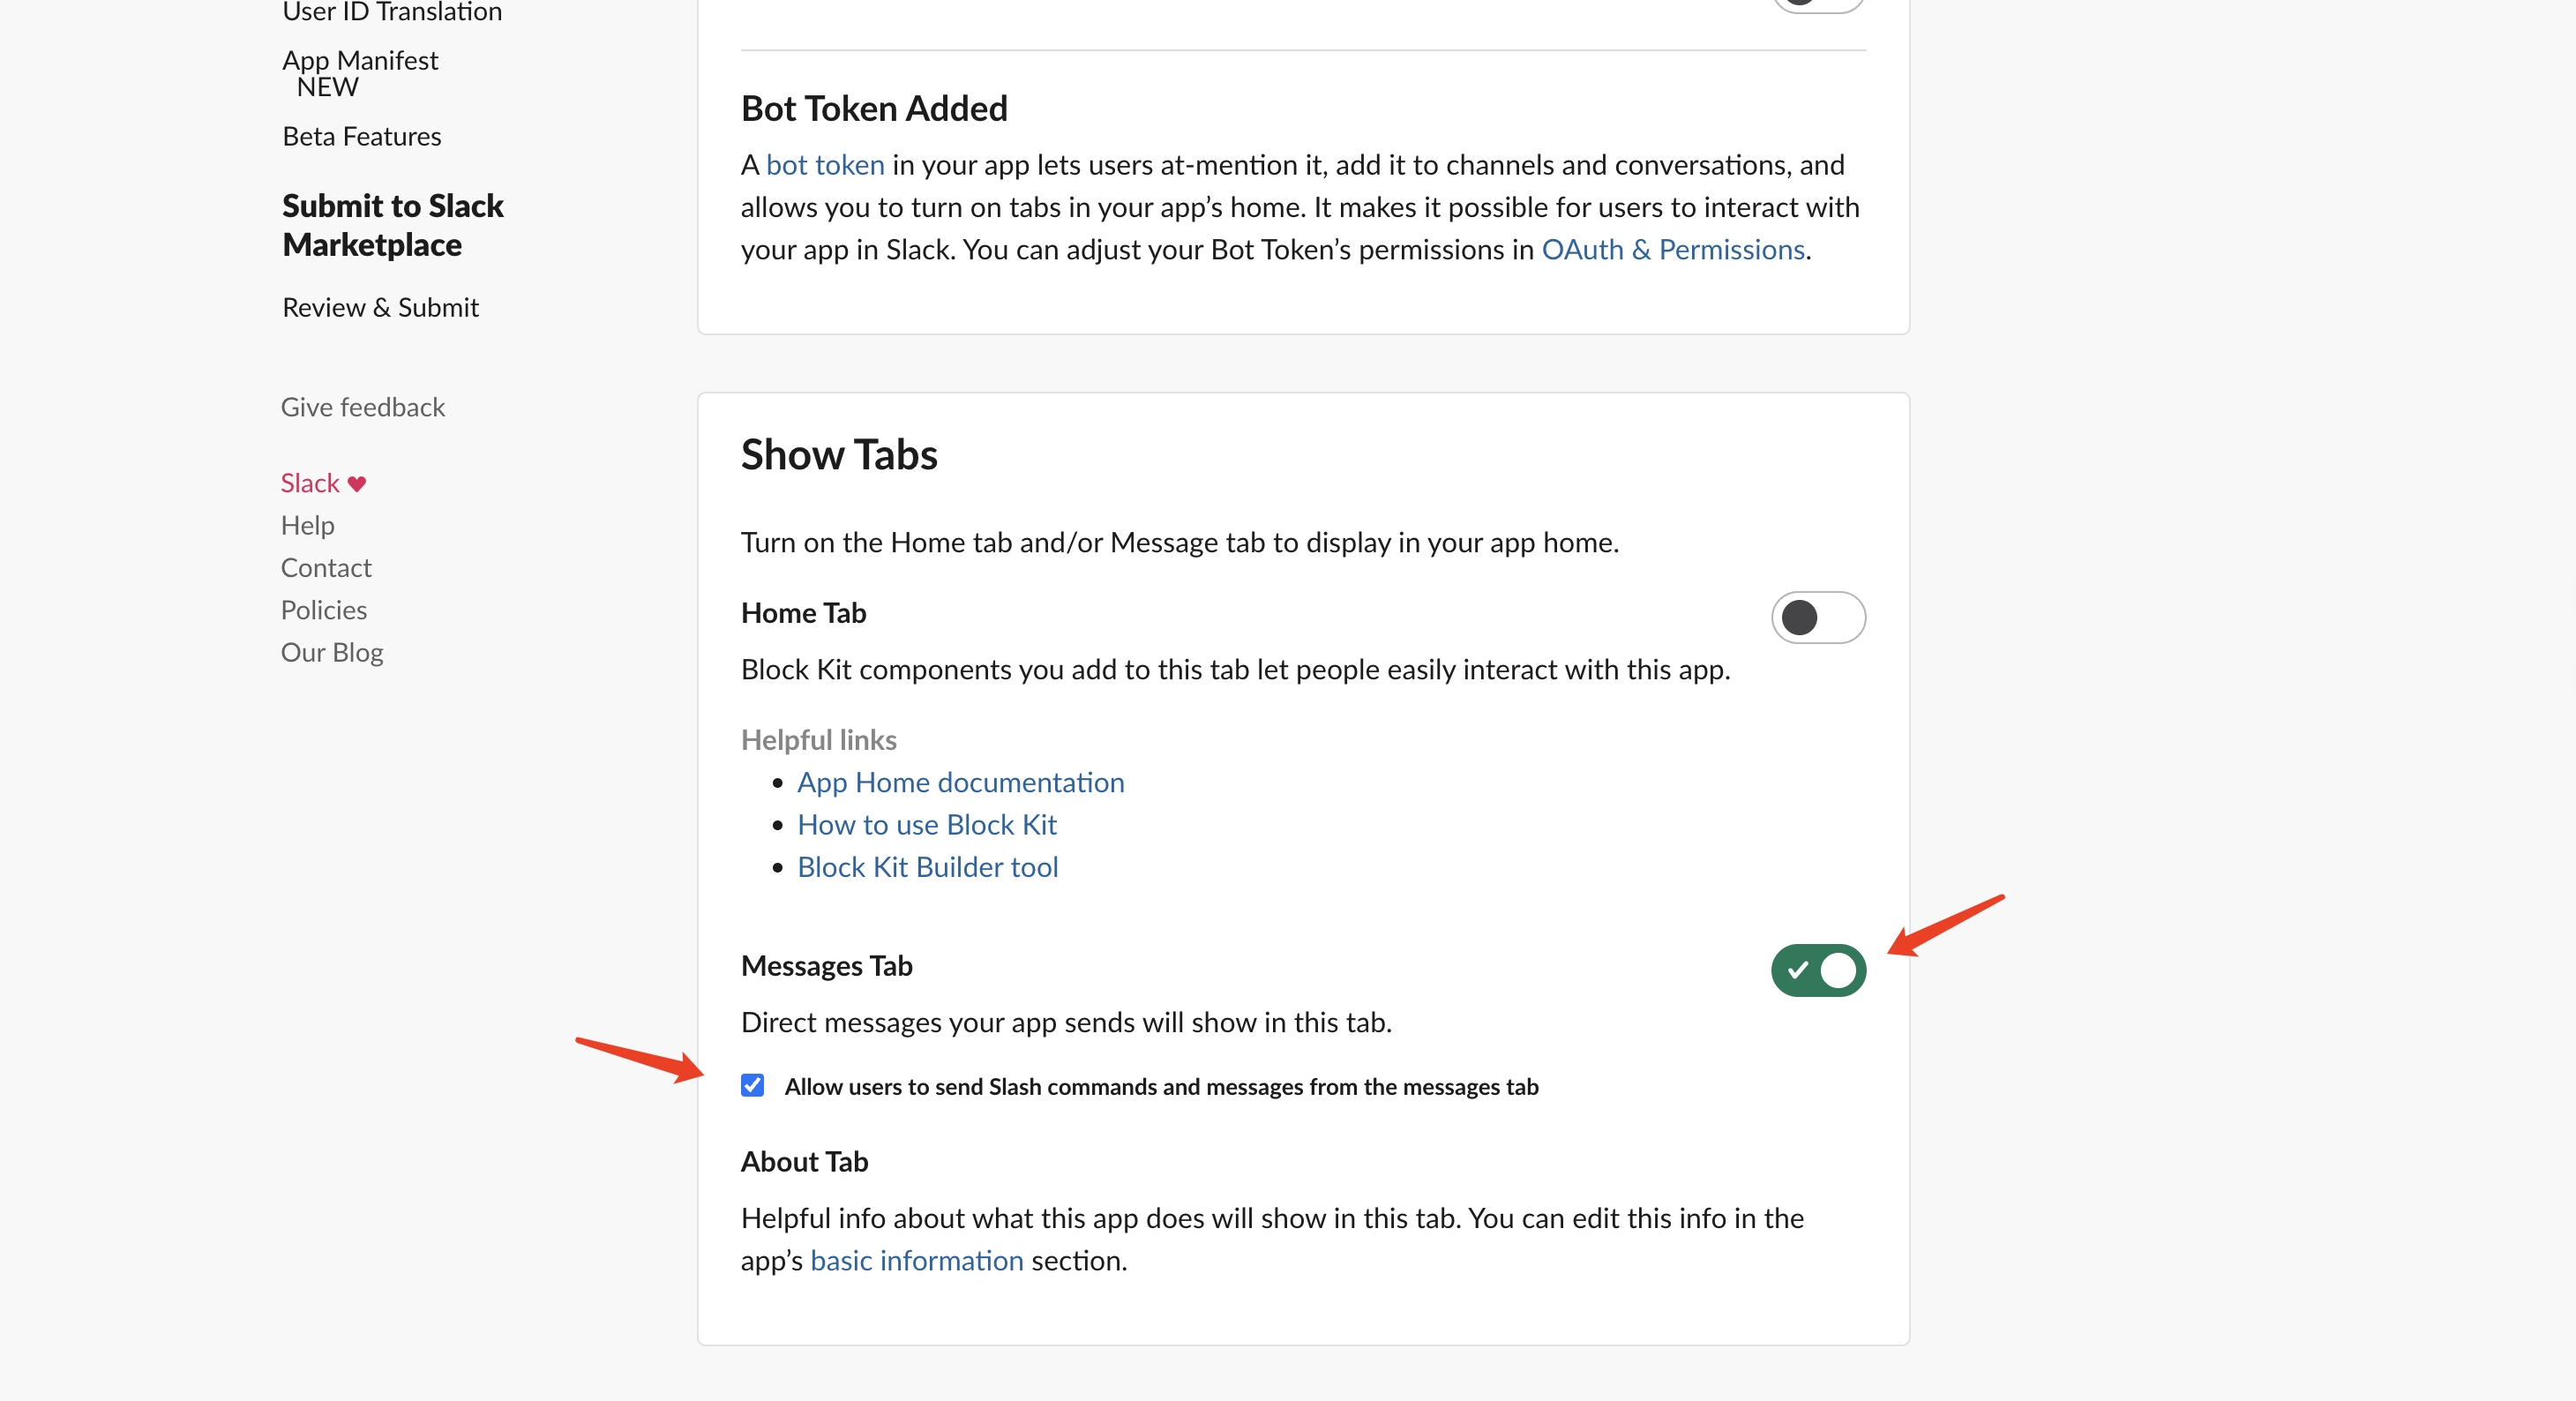Enable the Home Tab toggle
2576x1401 pixels.
[x=1818, y=617]
